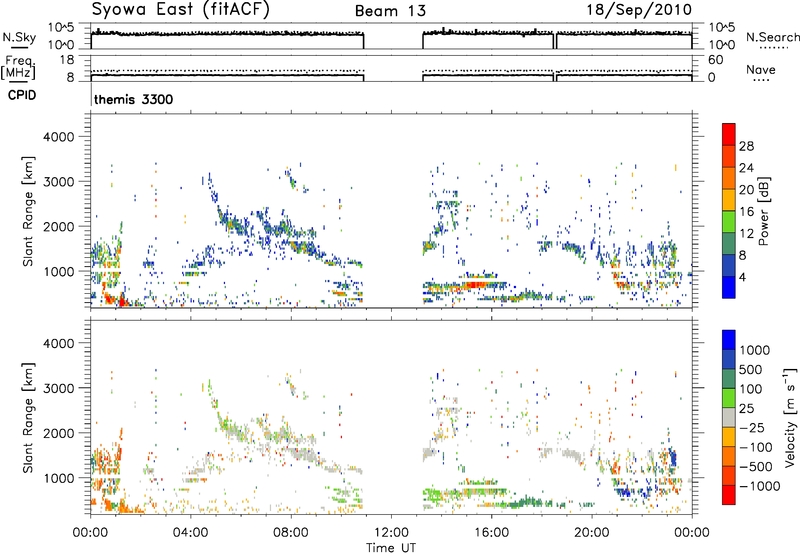The height and width of the screenshot is (554, 800).
Task: Click the 'N.Sky' legend label
Action: 19,37
